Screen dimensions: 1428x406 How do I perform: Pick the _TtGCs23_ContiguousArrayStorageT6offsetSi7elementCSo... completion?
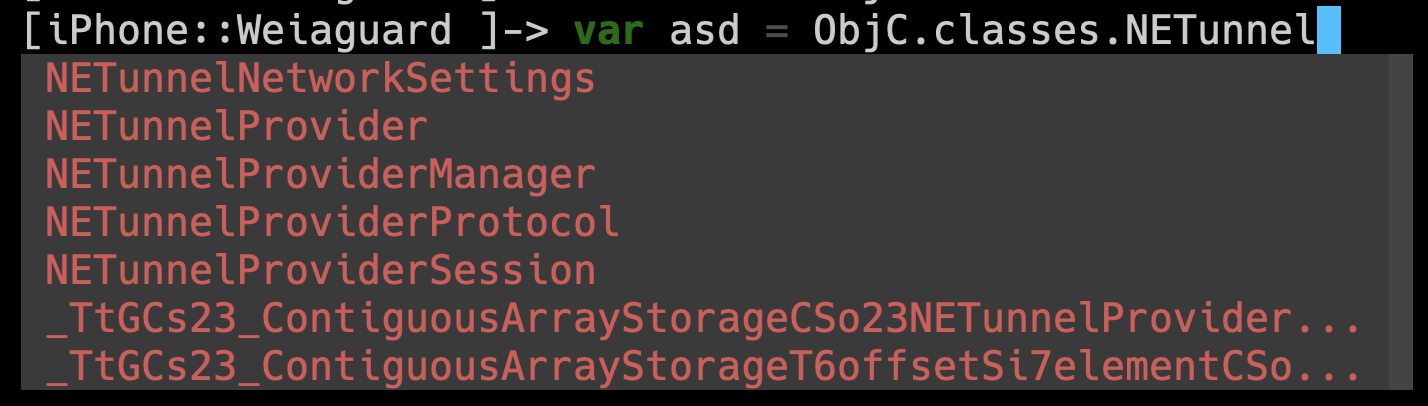point(702,367)
